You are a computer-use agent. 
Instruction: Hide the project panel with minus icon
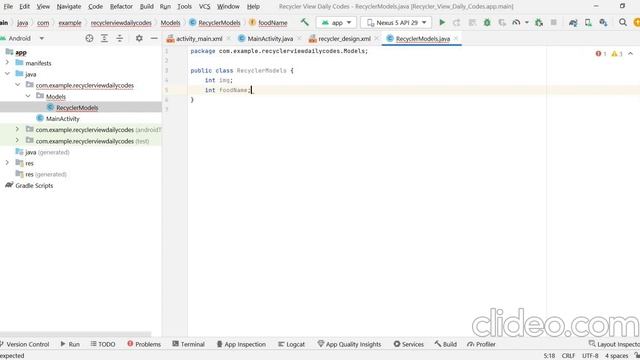coord(154,38)
